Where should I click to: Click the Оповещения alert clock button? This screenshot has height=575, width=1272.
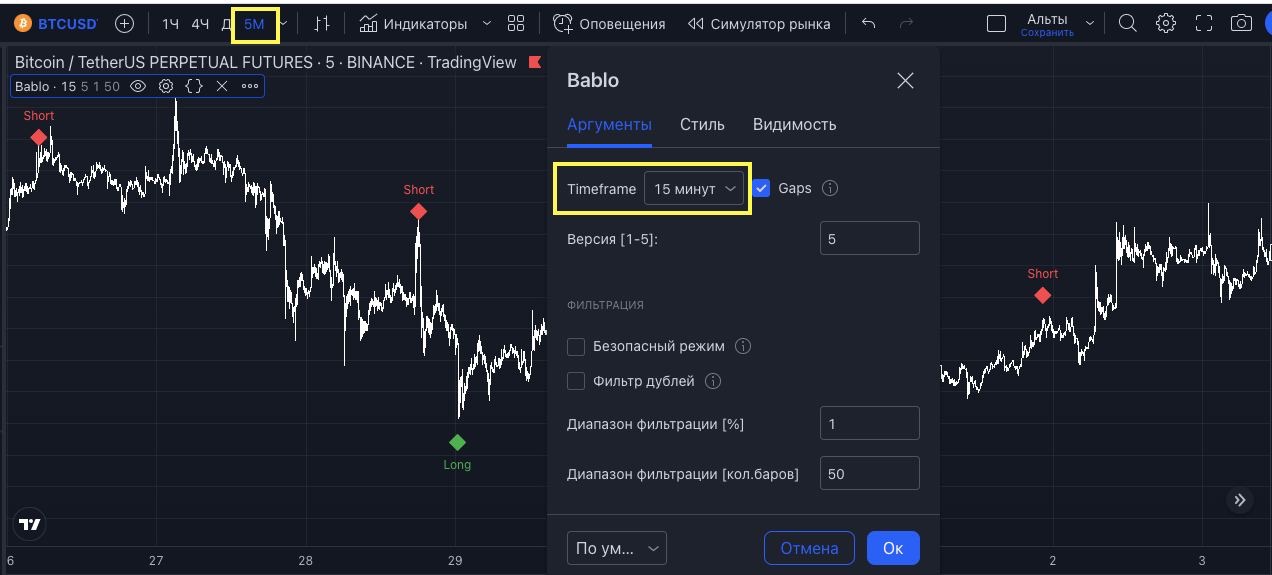(x=609, y=24)
